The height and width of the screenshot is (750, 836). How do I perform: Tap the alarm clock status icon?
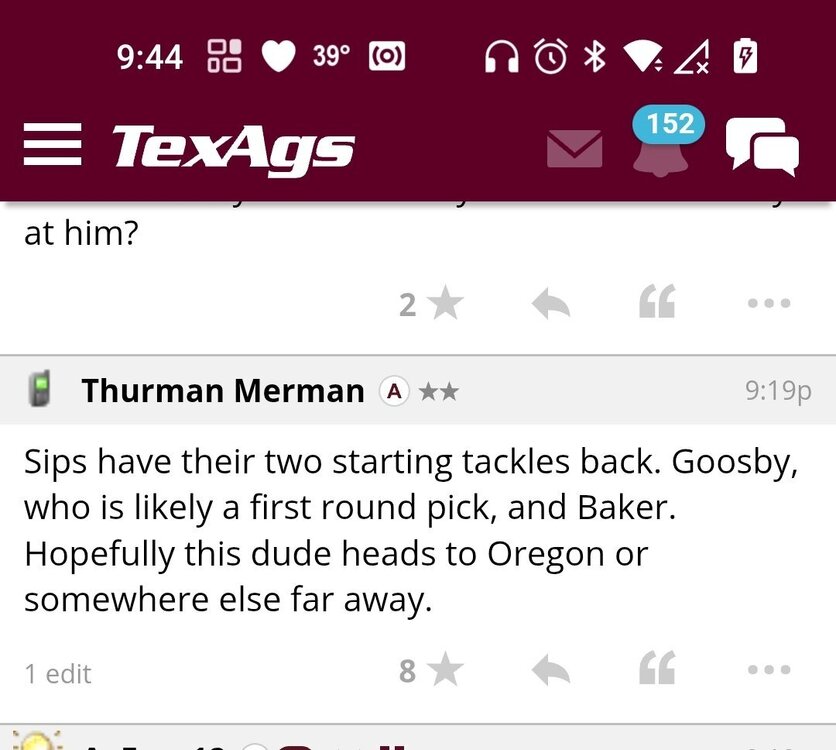pos(549,56)
